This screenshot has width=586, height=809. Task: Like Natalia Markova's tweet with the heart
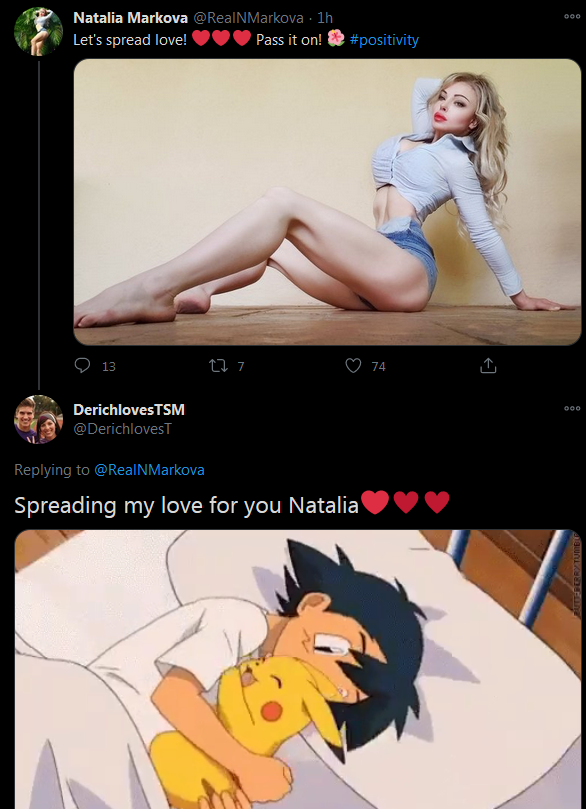pos(353,366)
